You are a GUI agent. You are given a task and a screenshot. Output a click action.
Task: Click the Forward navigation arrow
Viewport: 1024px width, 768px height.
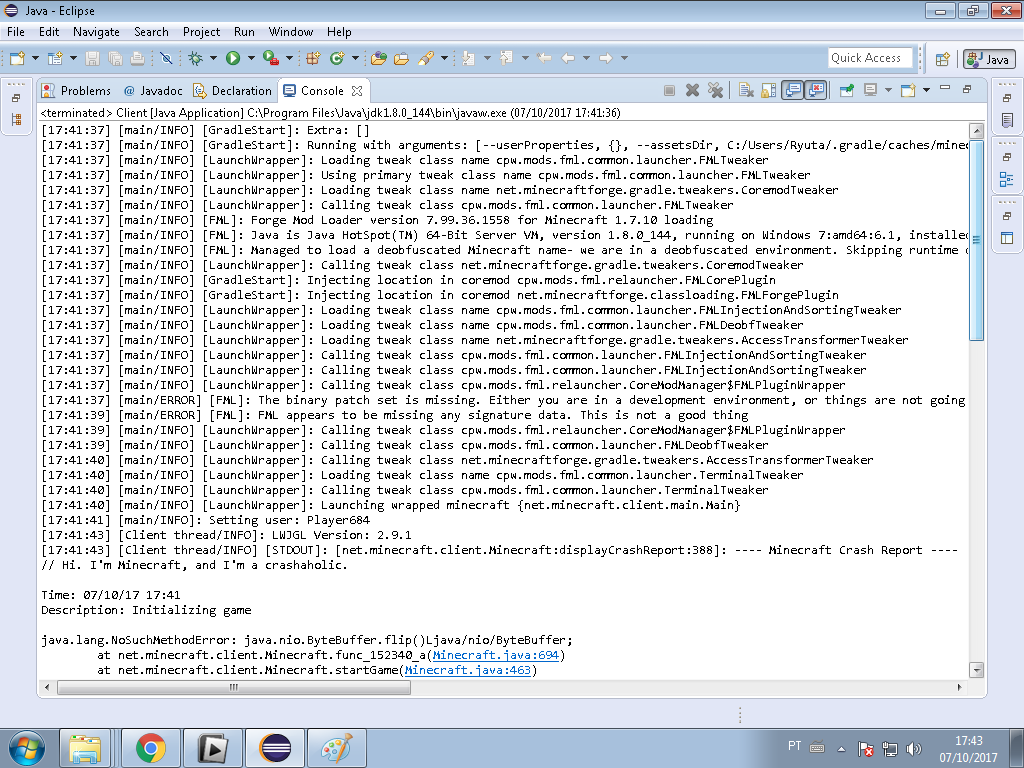pyautogui.click(x=606, y=58)
